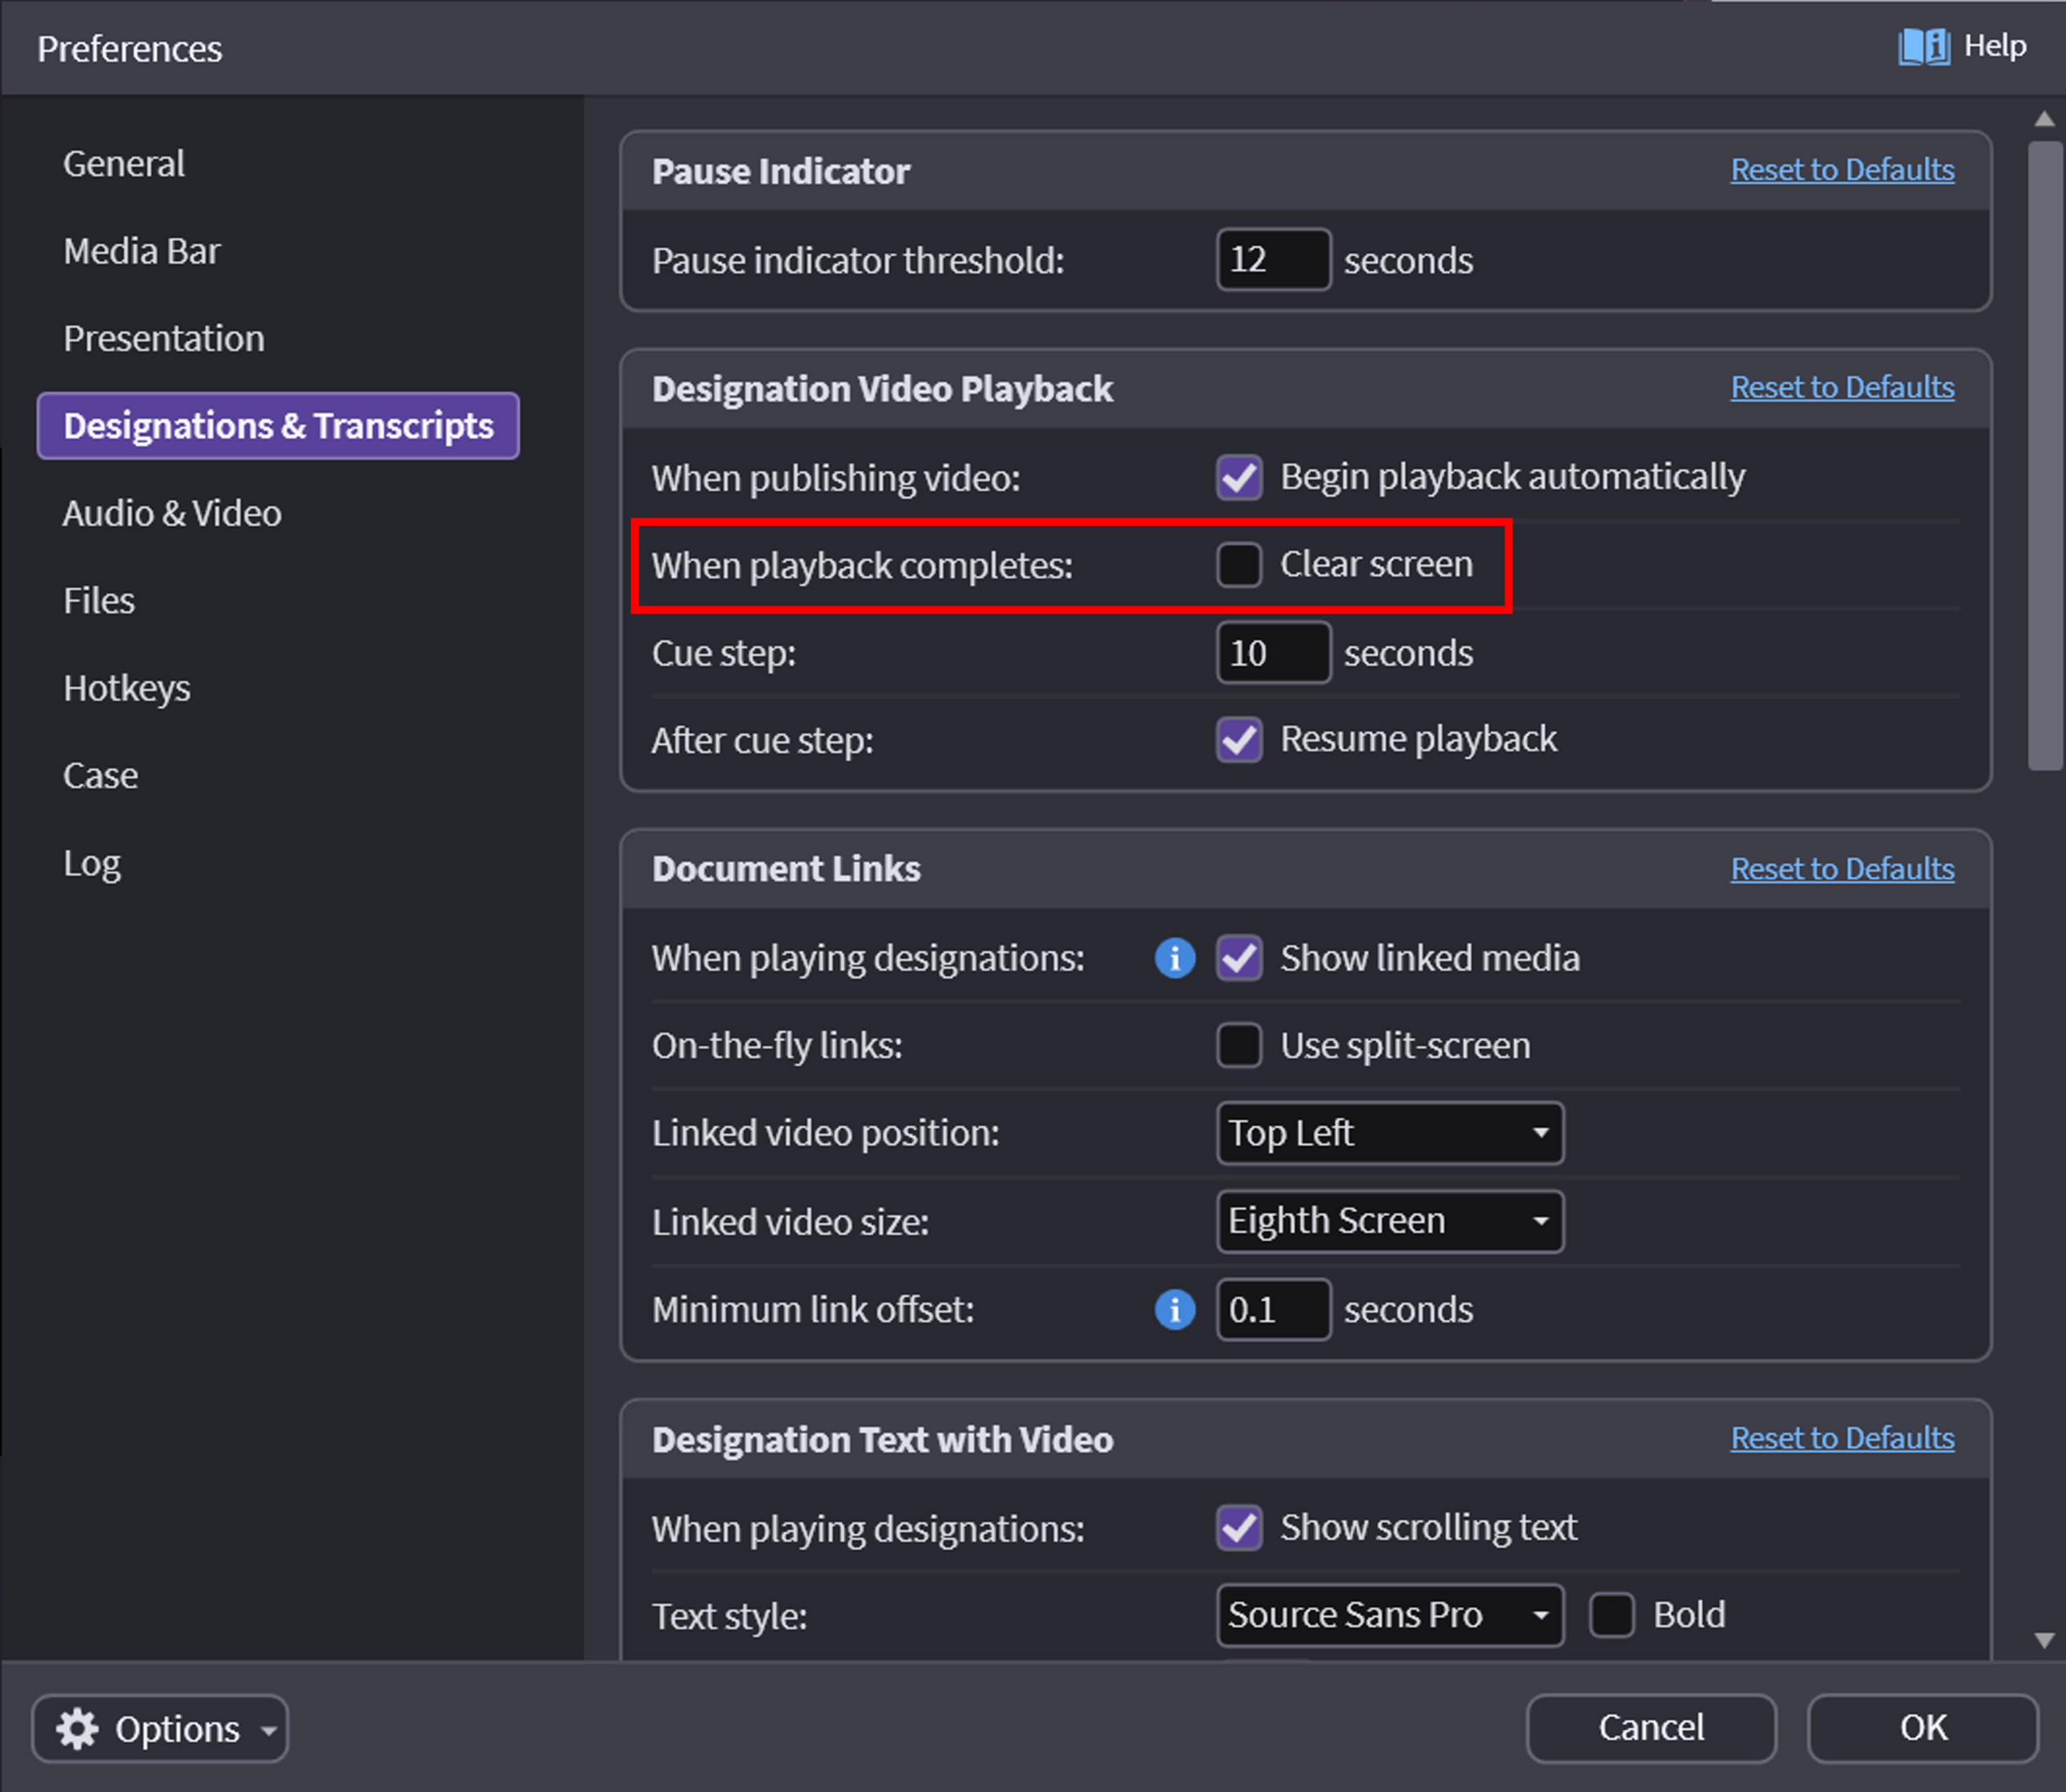Enable Bold text style checkbox
The height and width of the screenshot is (1792, 2066).
point(1611,1615)
